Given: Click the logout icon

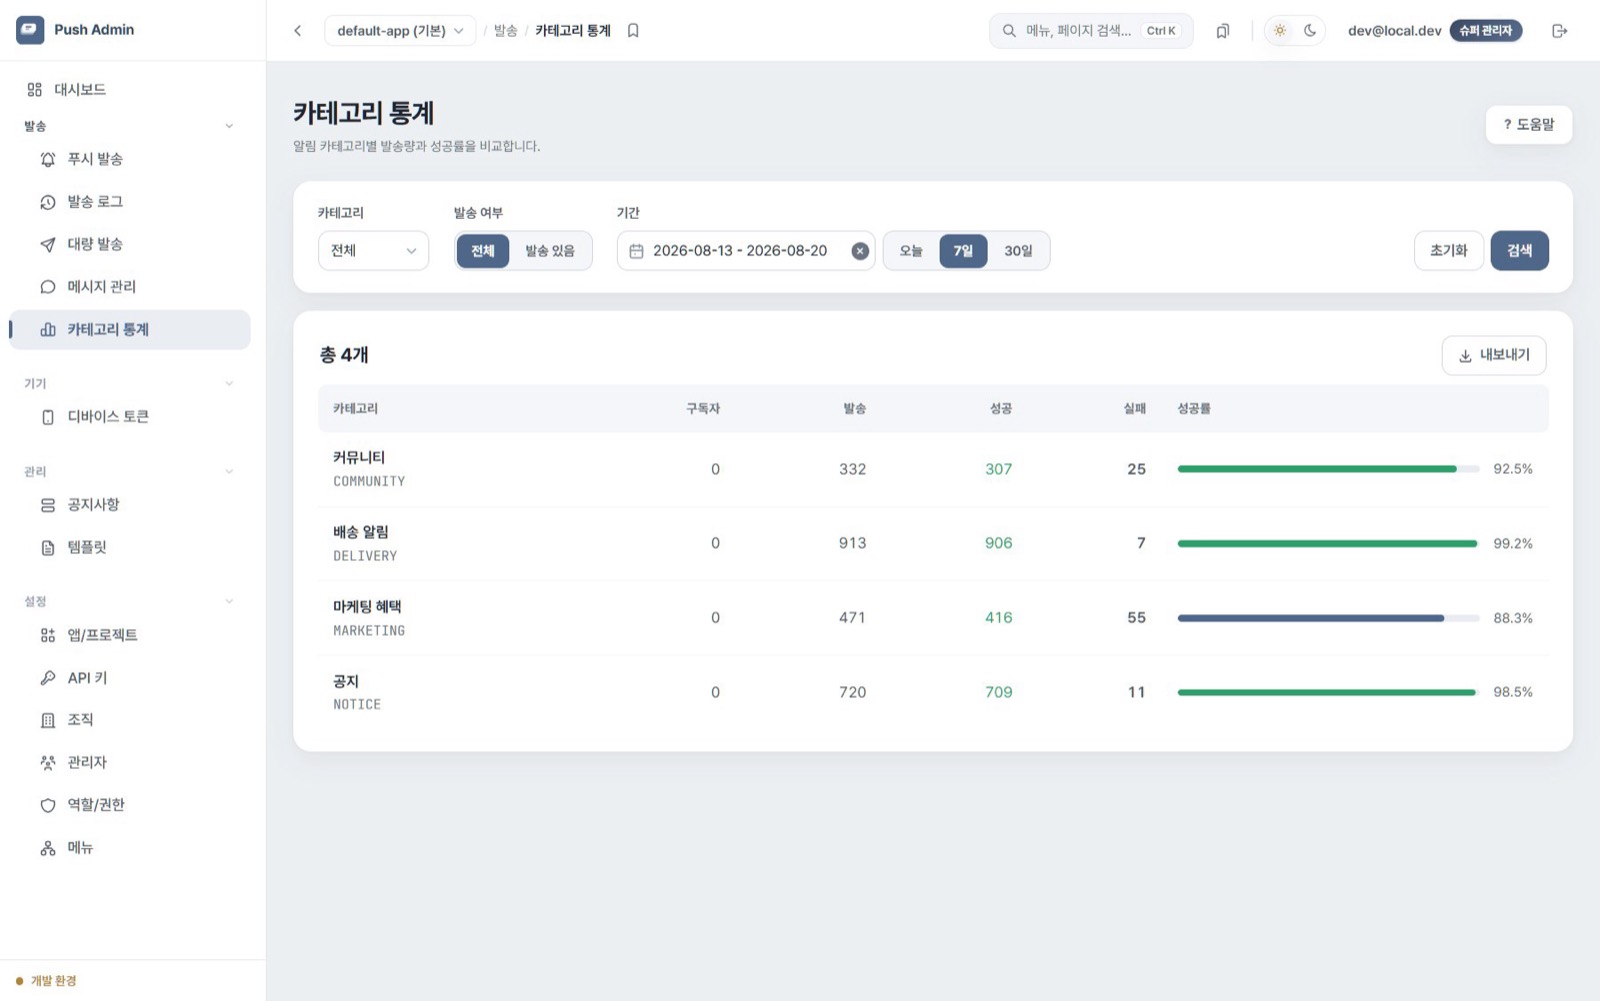Looking at the screenshot, I should coord(1559,31).
